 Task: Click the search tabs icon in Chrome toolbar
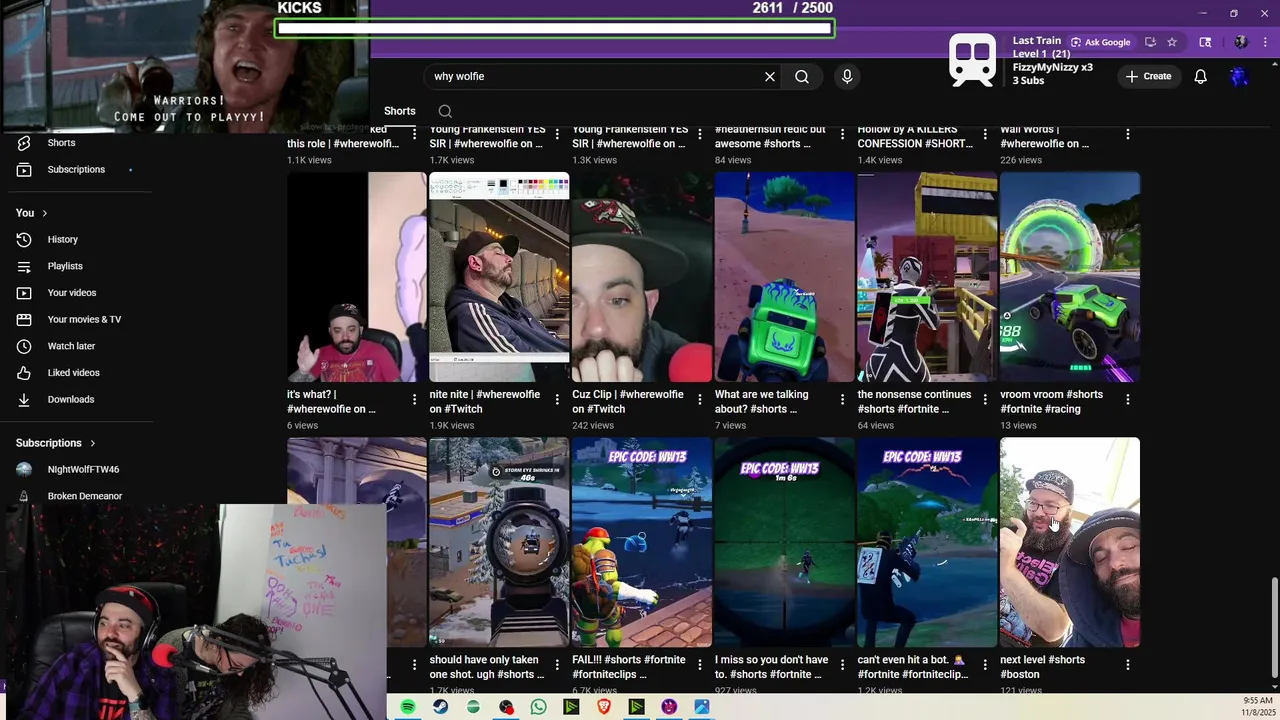point(1205,42)
